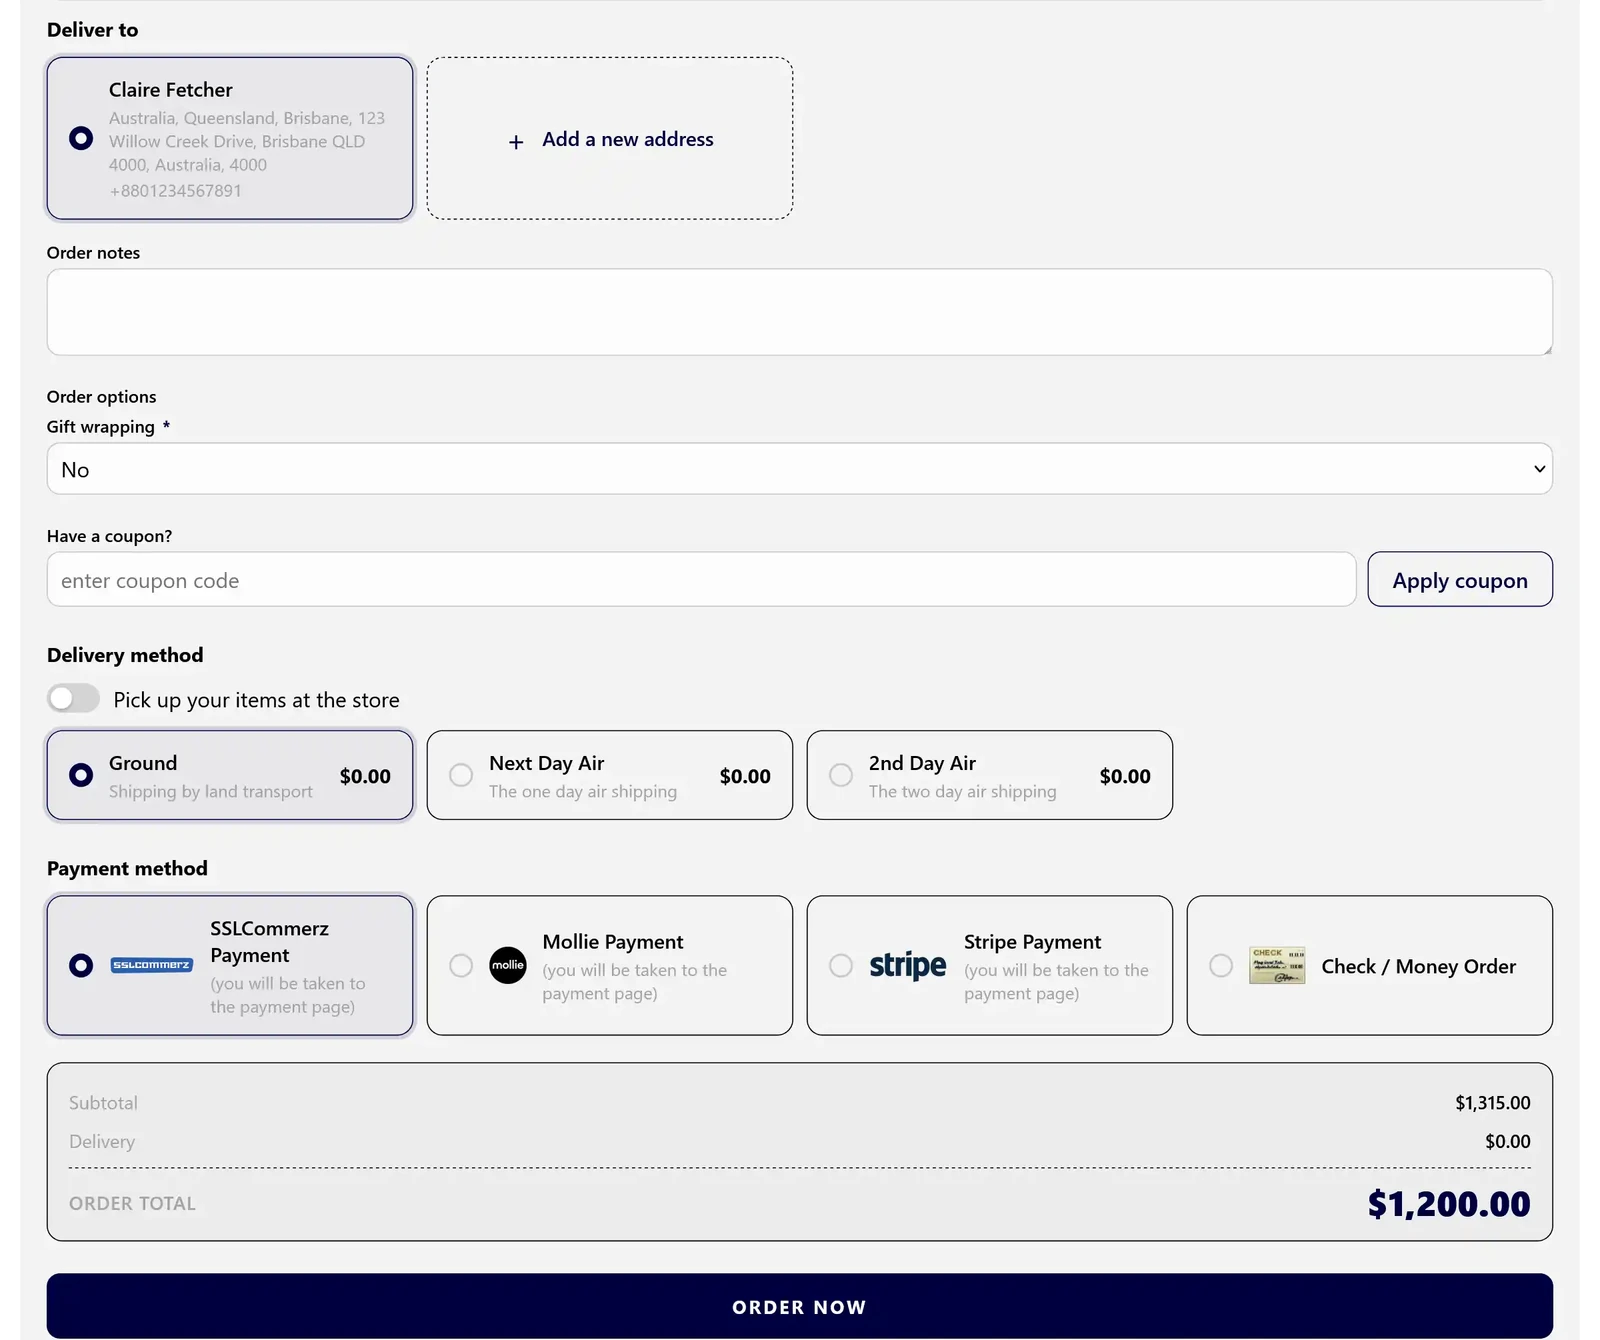The height and width of the screenshot is (1340, 1600).
Task: Select Check / Money Order radio button
Action: point(1221,965)
